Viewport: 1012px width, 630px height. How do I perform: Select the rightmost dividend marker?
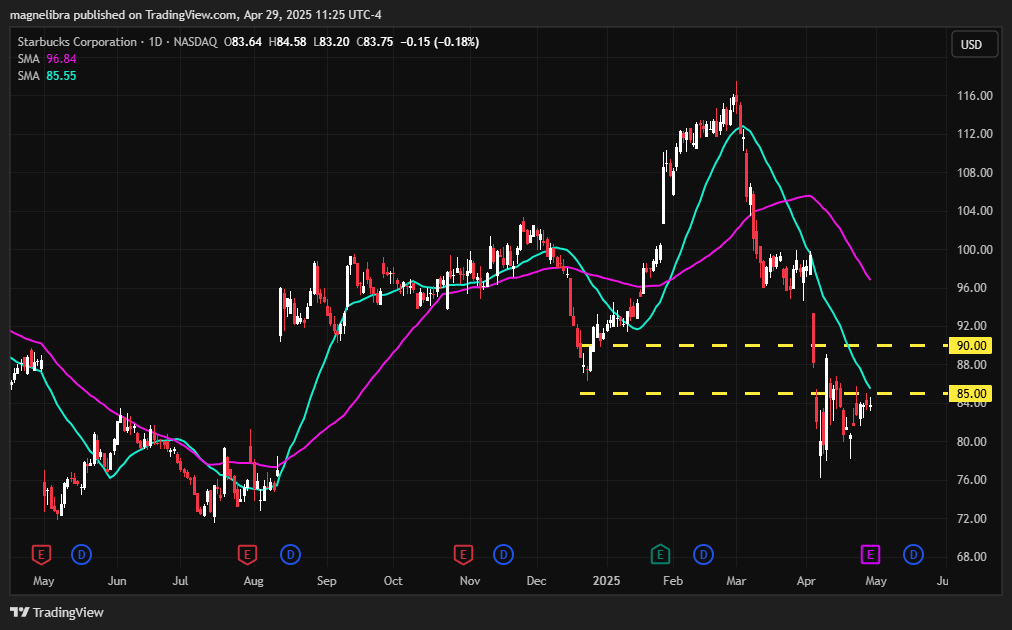click(913, 554)
